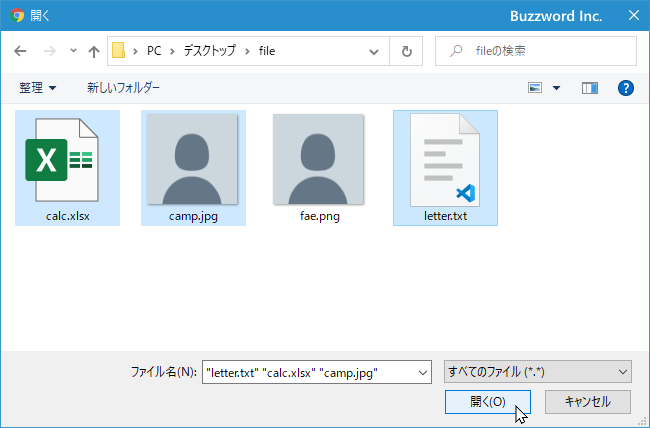The image size is (650, 428).
Task: Open the 整理 menu
Action: click(37, 88)
